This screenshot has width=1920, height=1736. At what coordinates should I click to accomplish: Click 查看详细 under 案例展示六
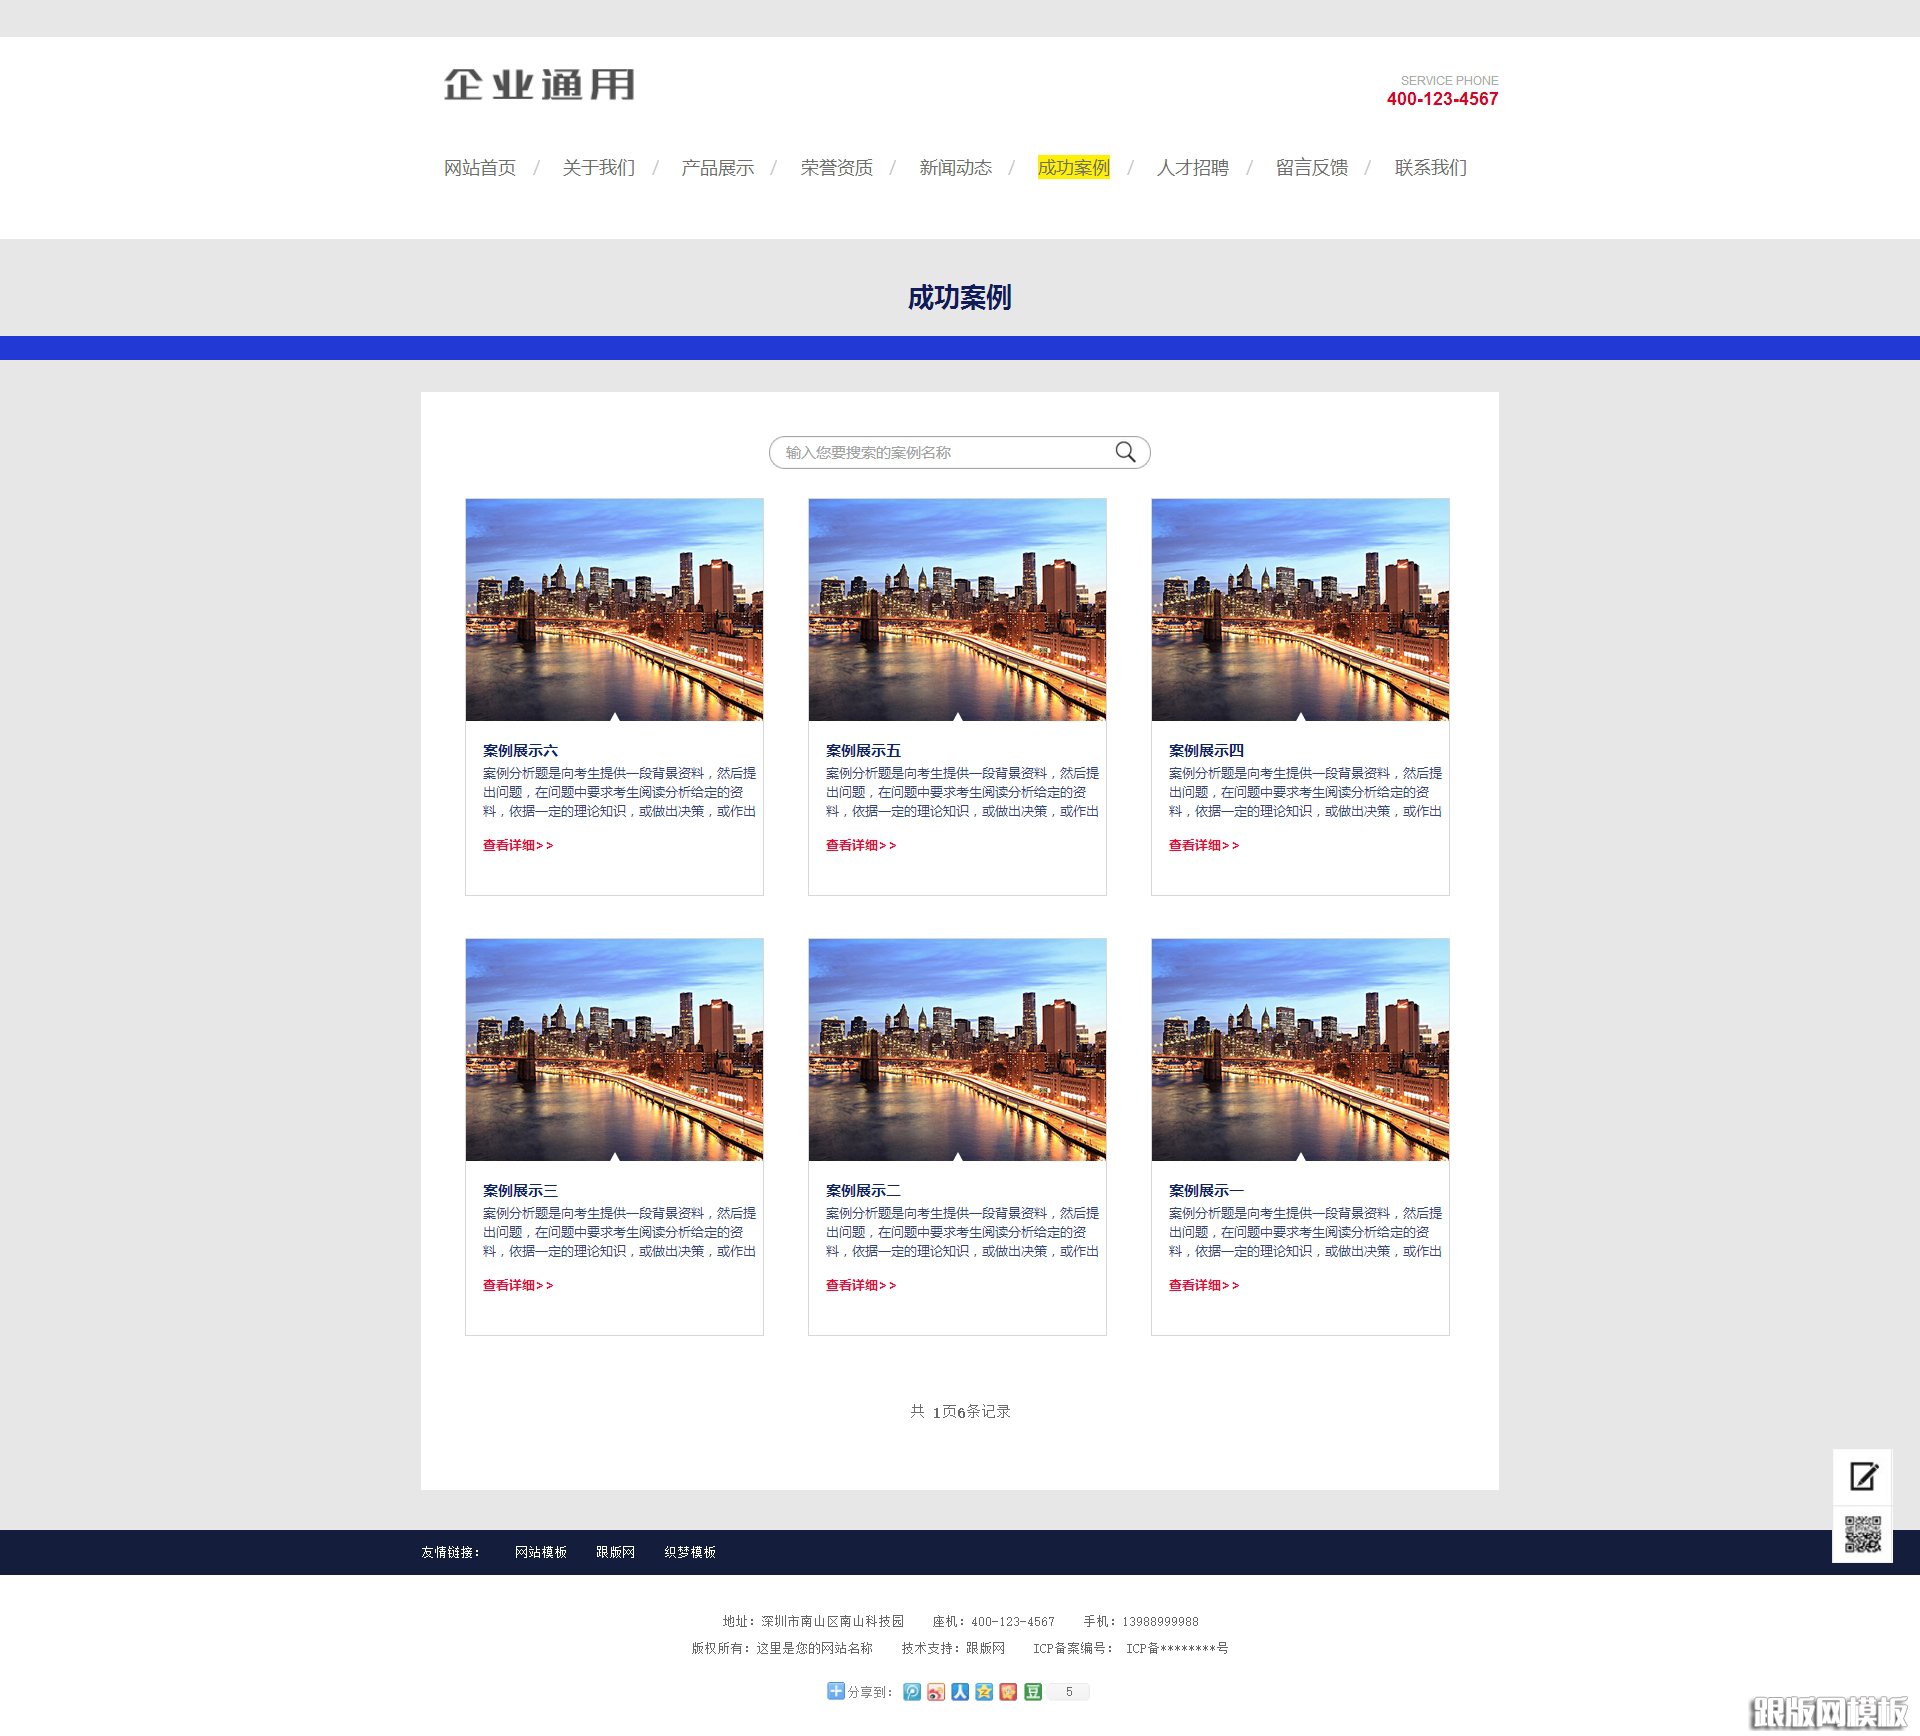(518, 845)
